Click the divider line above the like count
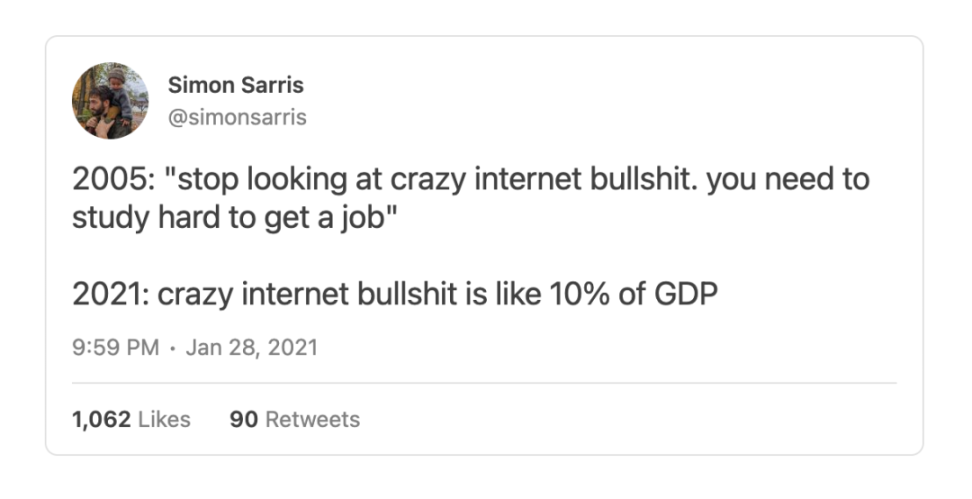This screenshot has width=972, height=499. [484, 383]
